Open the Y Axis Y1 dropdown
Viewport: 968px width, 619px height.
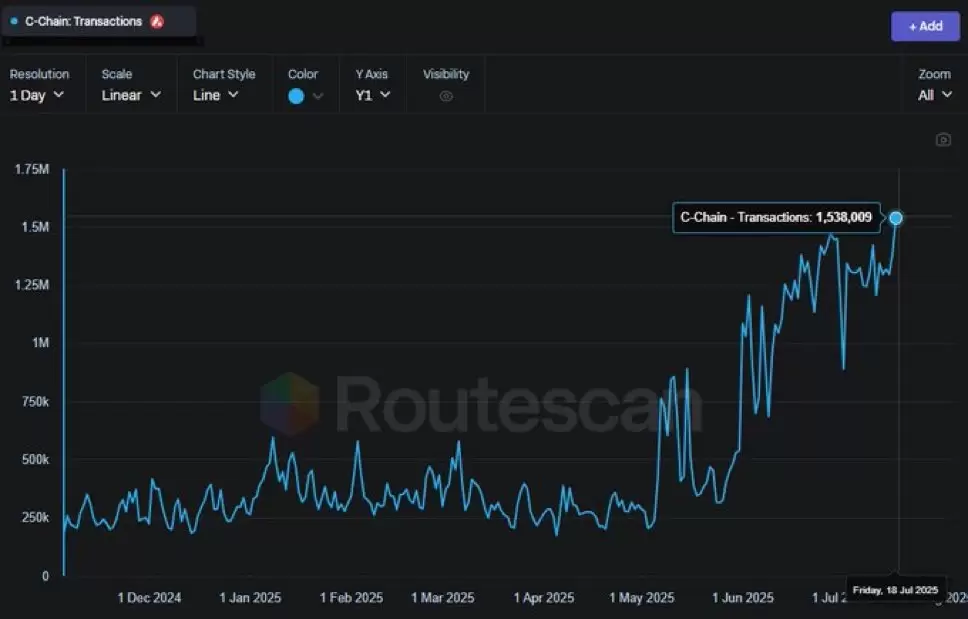click(373, 95)
